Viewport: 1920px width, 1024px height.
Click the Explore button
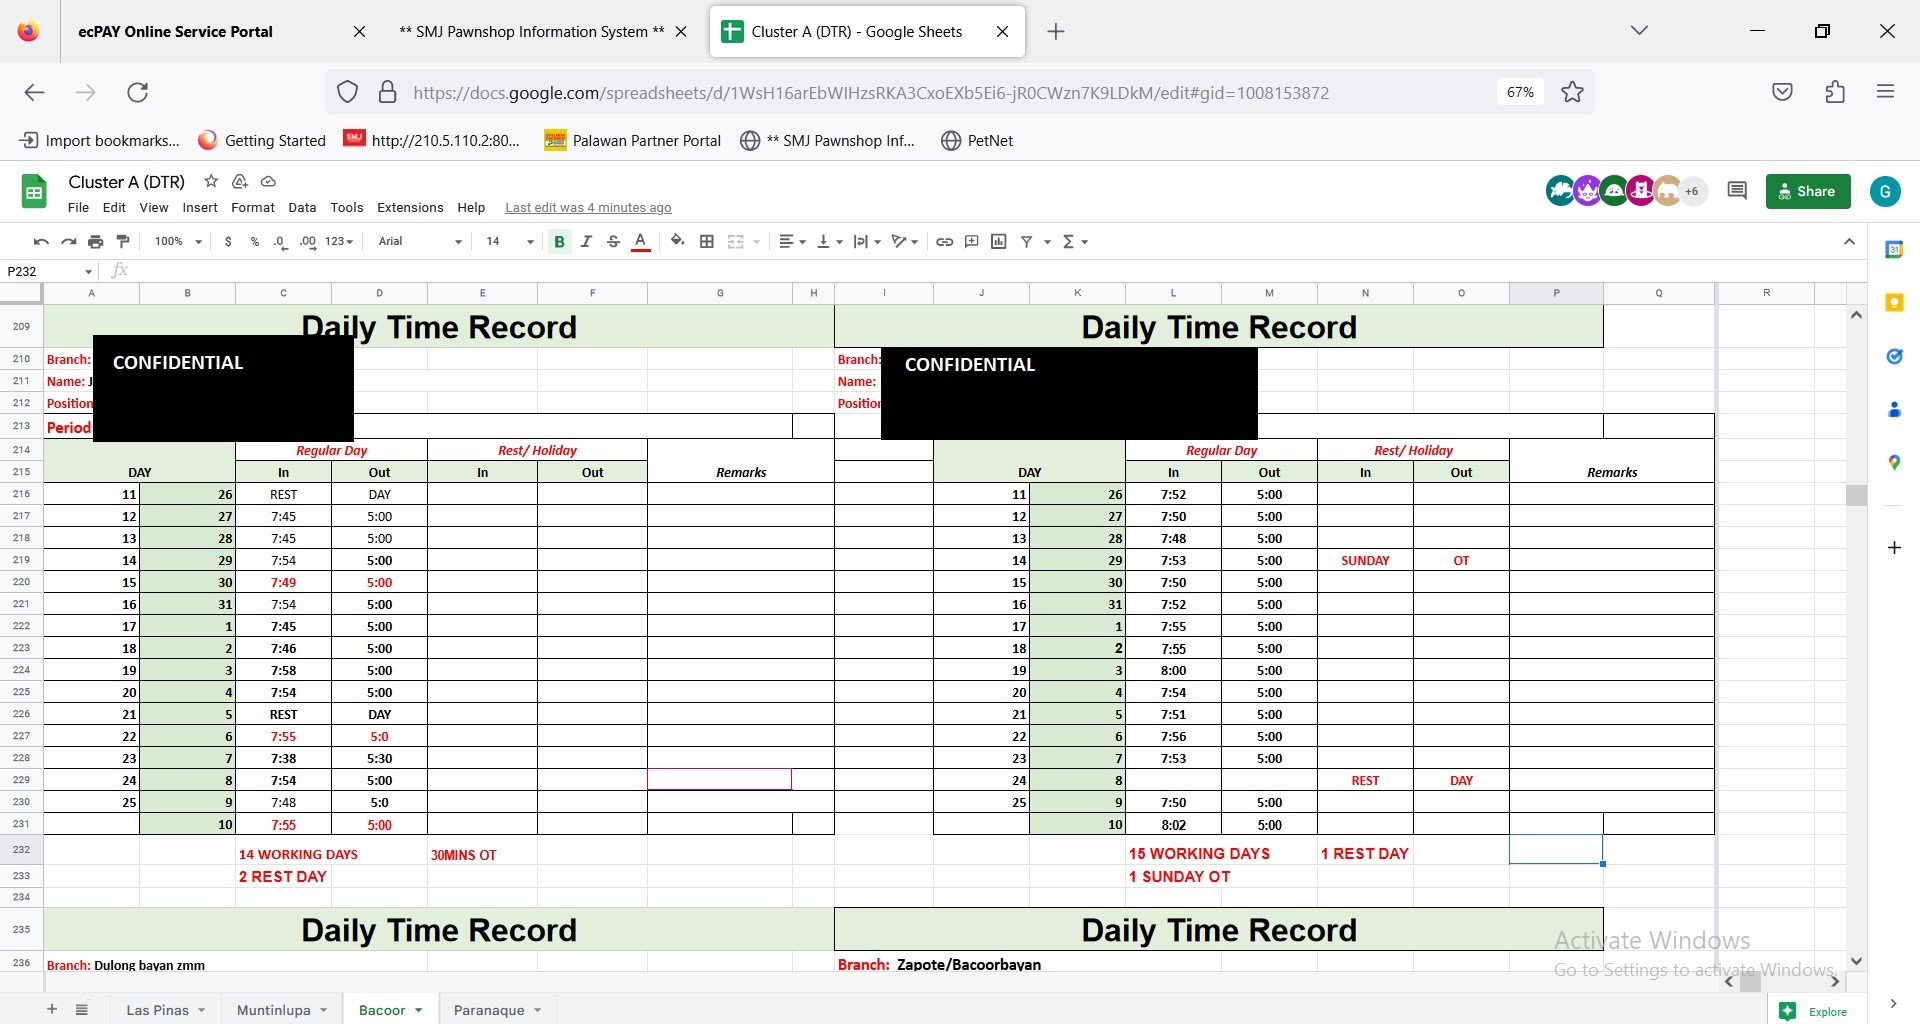(1814, 1011)
